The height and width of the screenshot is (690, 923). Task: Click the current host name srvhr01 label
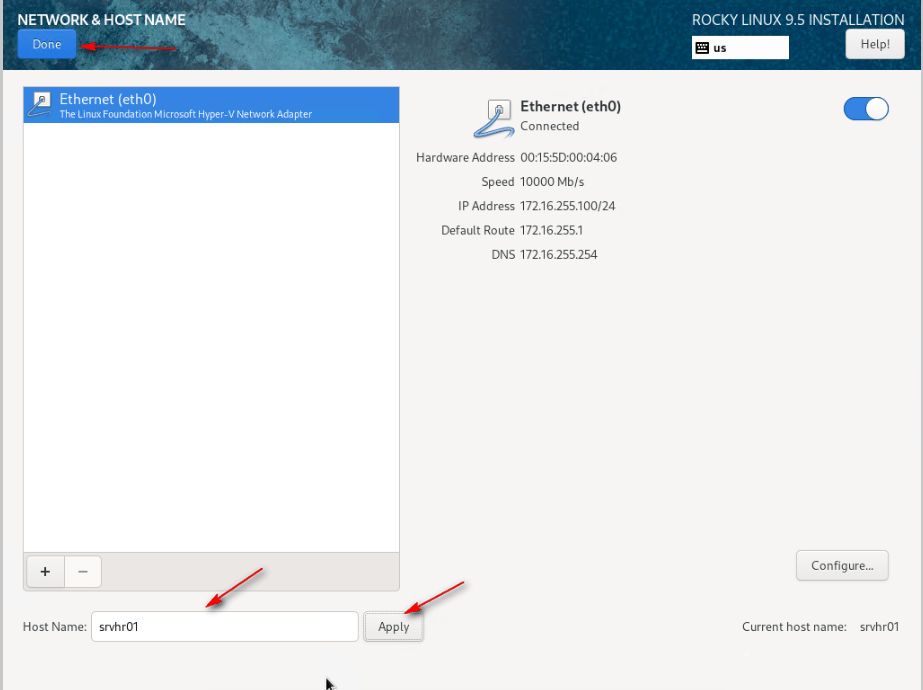coord(879,627)
